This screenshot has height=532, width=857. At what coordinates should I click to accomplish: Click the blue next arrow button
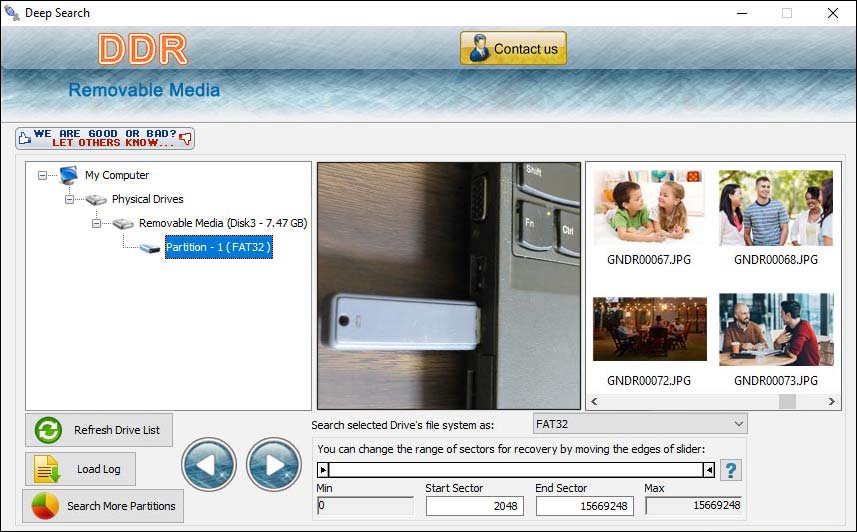(274, 464)
